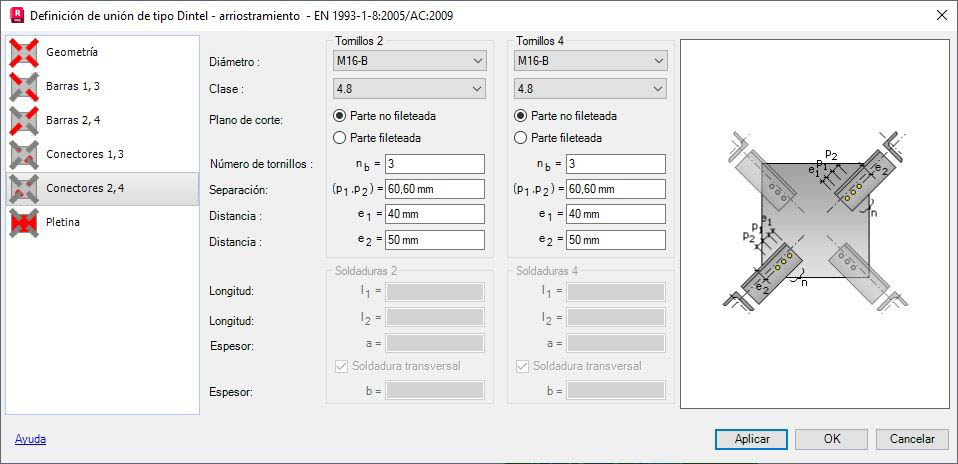Click the Número de tornillos label
Image resolution: width=958 pixels, height=464 pixels.
pos(261,164)
